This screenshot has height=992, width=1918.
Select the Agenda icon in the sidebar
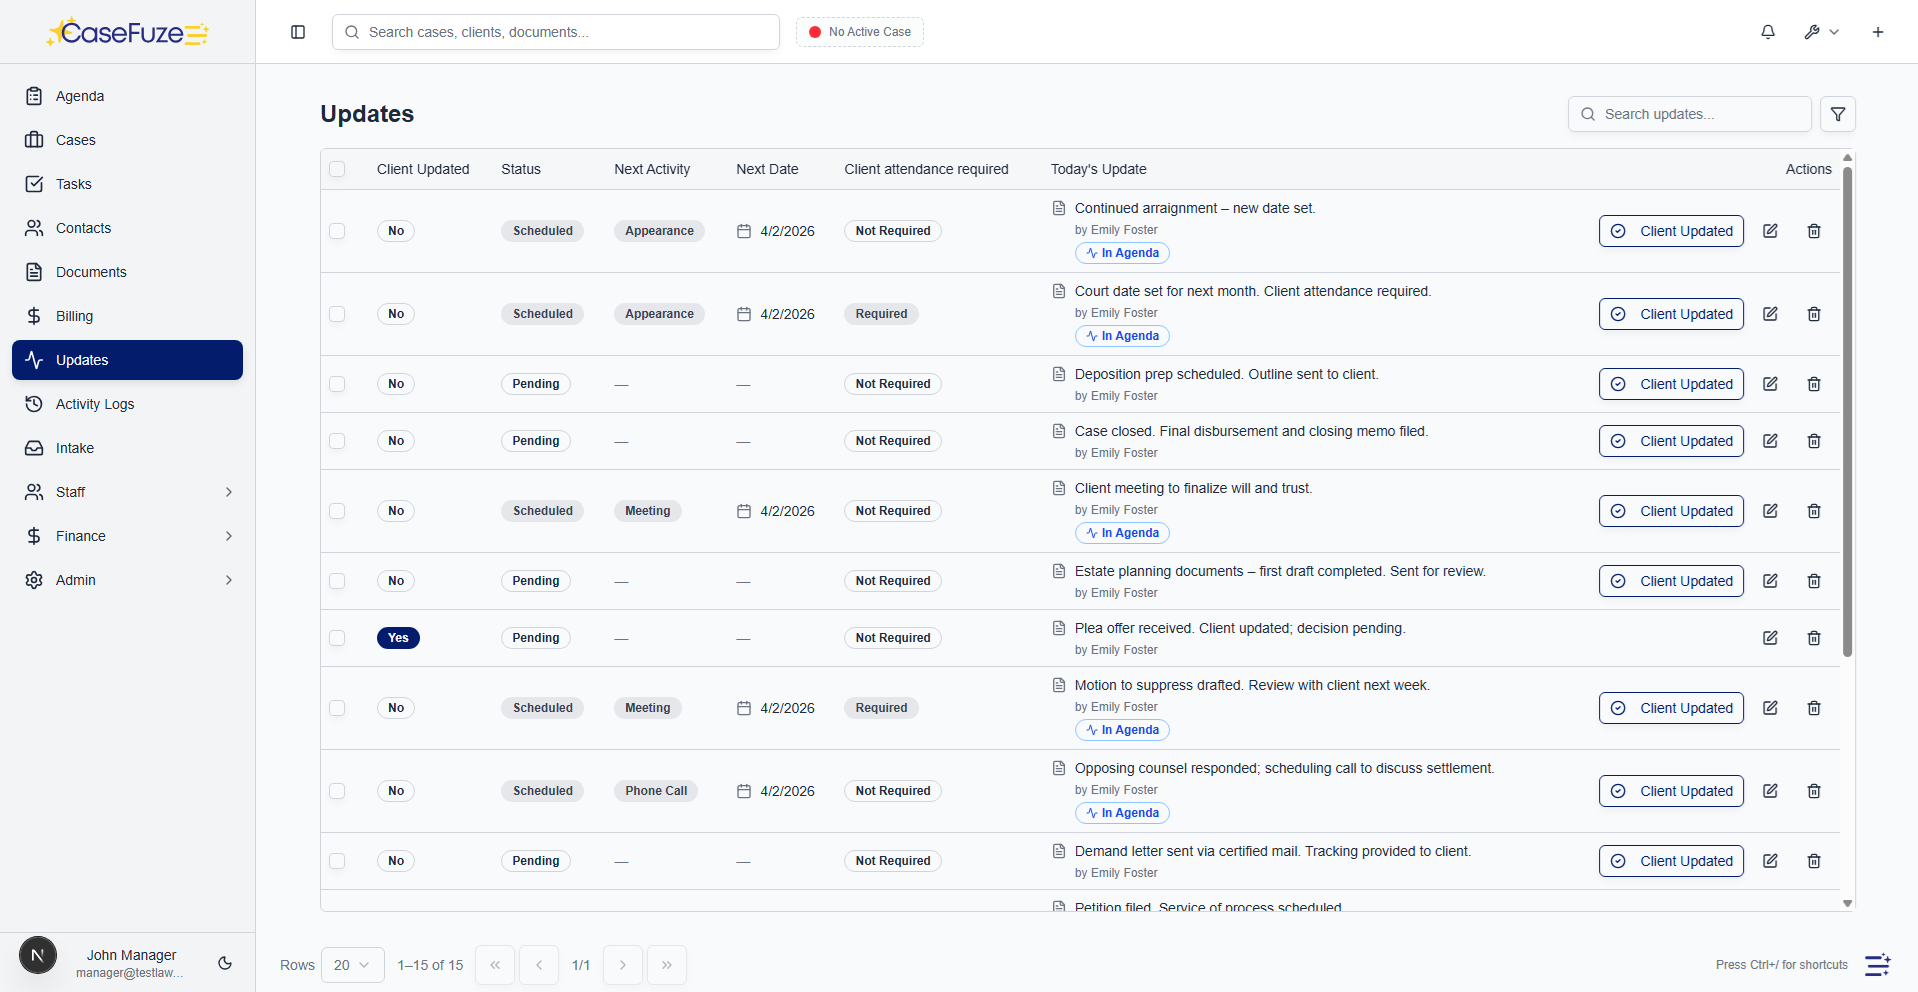pyautogui.click(x=35, y=96)
